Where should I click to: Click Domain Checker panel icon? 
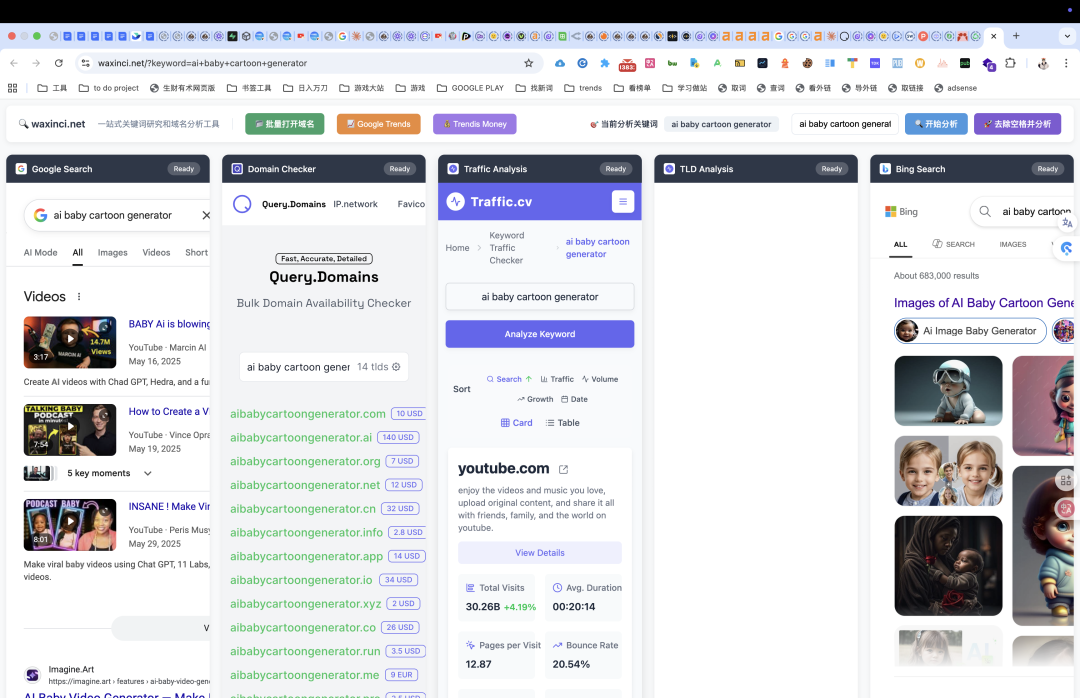click(237, 169)
